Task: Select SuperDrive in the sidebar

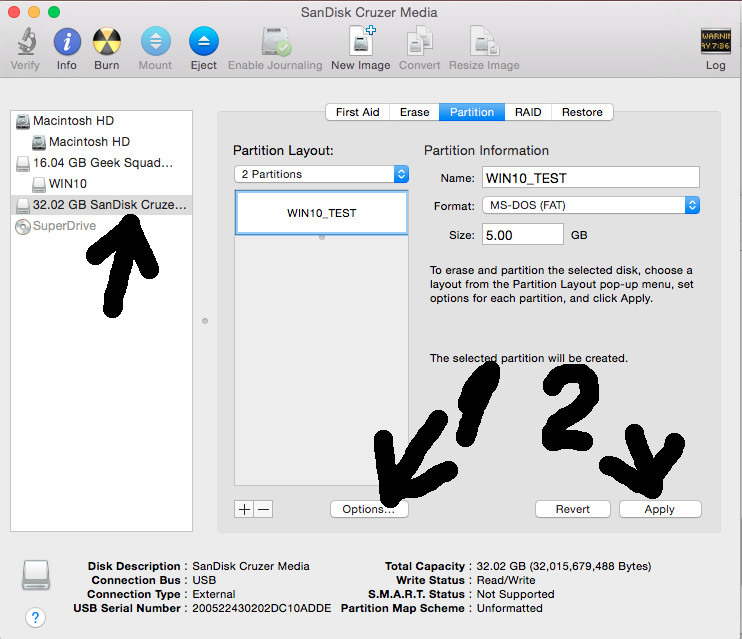Action: tap(101, 226)
